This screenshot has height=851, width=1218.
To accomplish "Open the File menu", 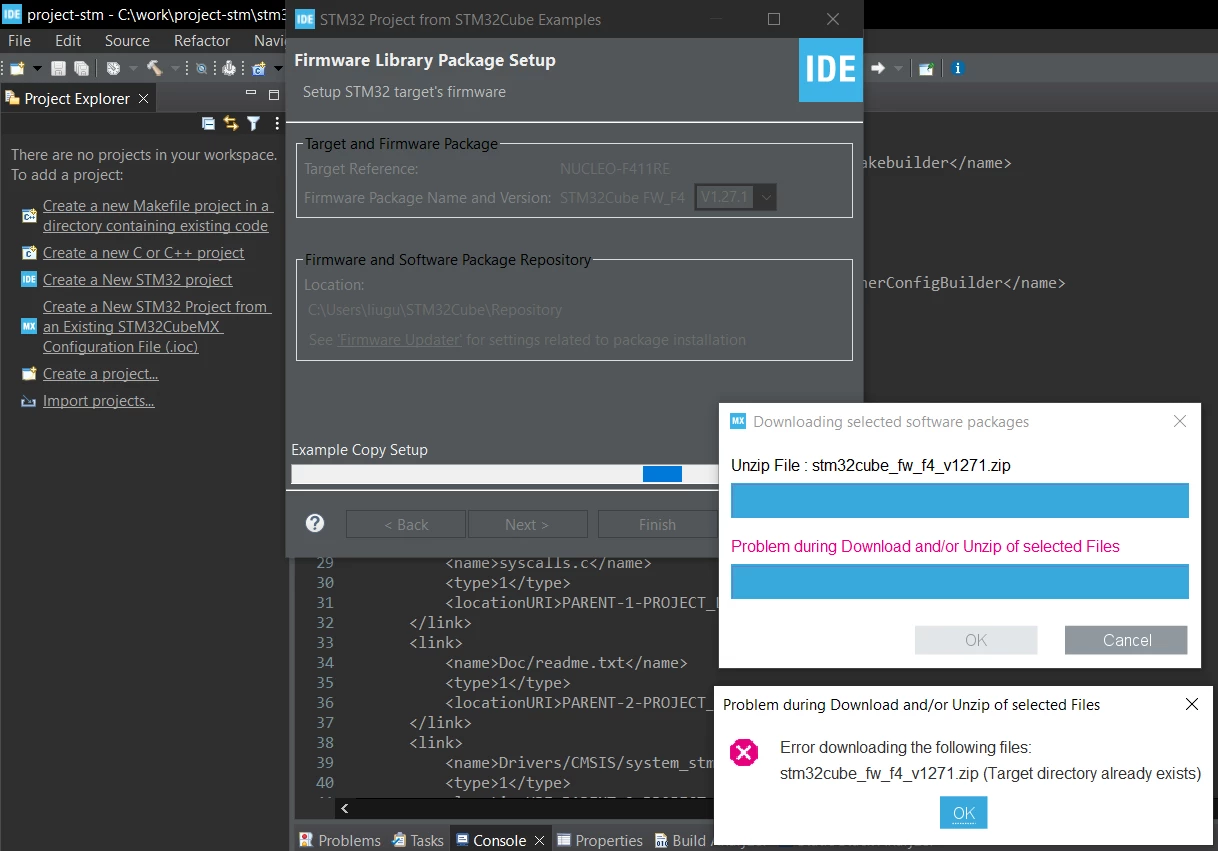I will 19,41.
